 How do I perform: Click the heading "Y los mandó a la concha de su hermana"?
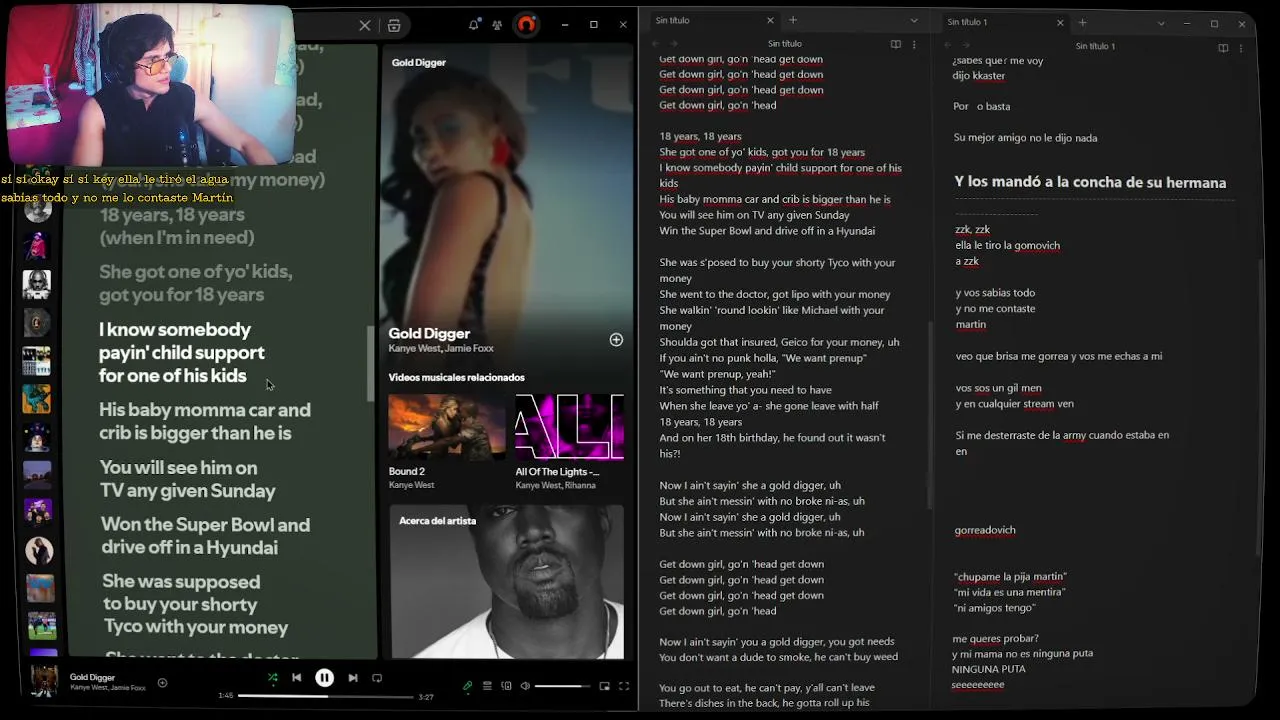[1090, 182]
